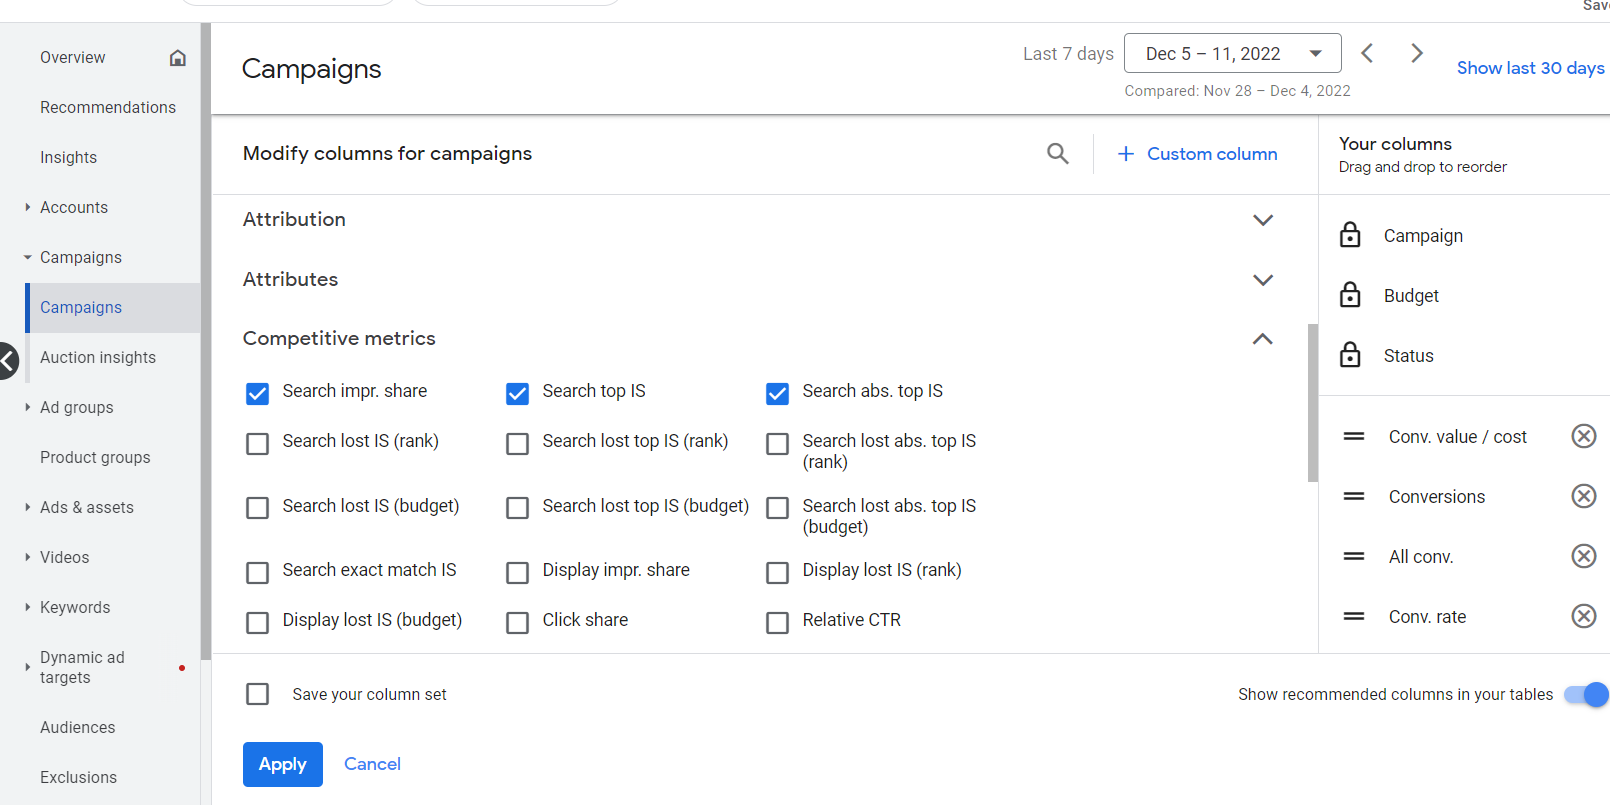Uncheck Search impr. share checkbox
The width and height of the screenshot is (1610, 805).
257,393
